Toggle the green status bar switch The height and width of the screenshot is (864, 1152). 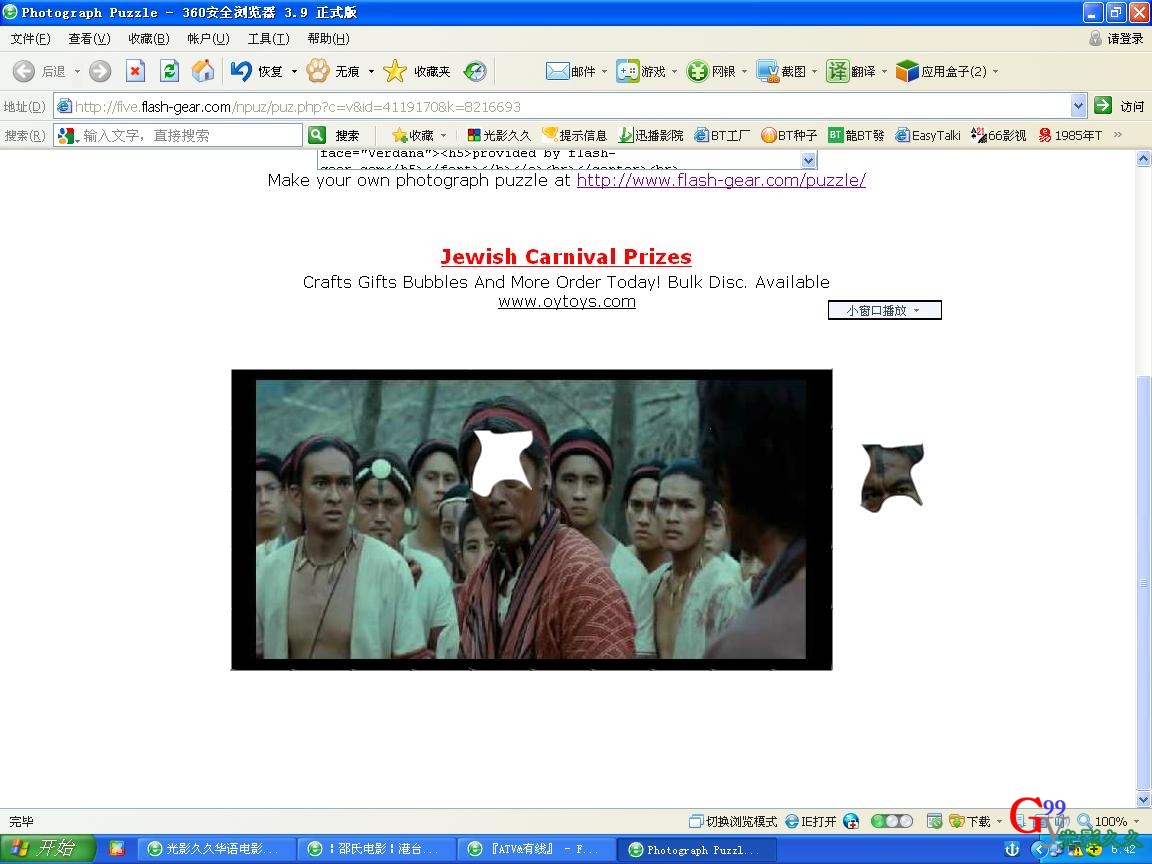[x=891, y=821]
